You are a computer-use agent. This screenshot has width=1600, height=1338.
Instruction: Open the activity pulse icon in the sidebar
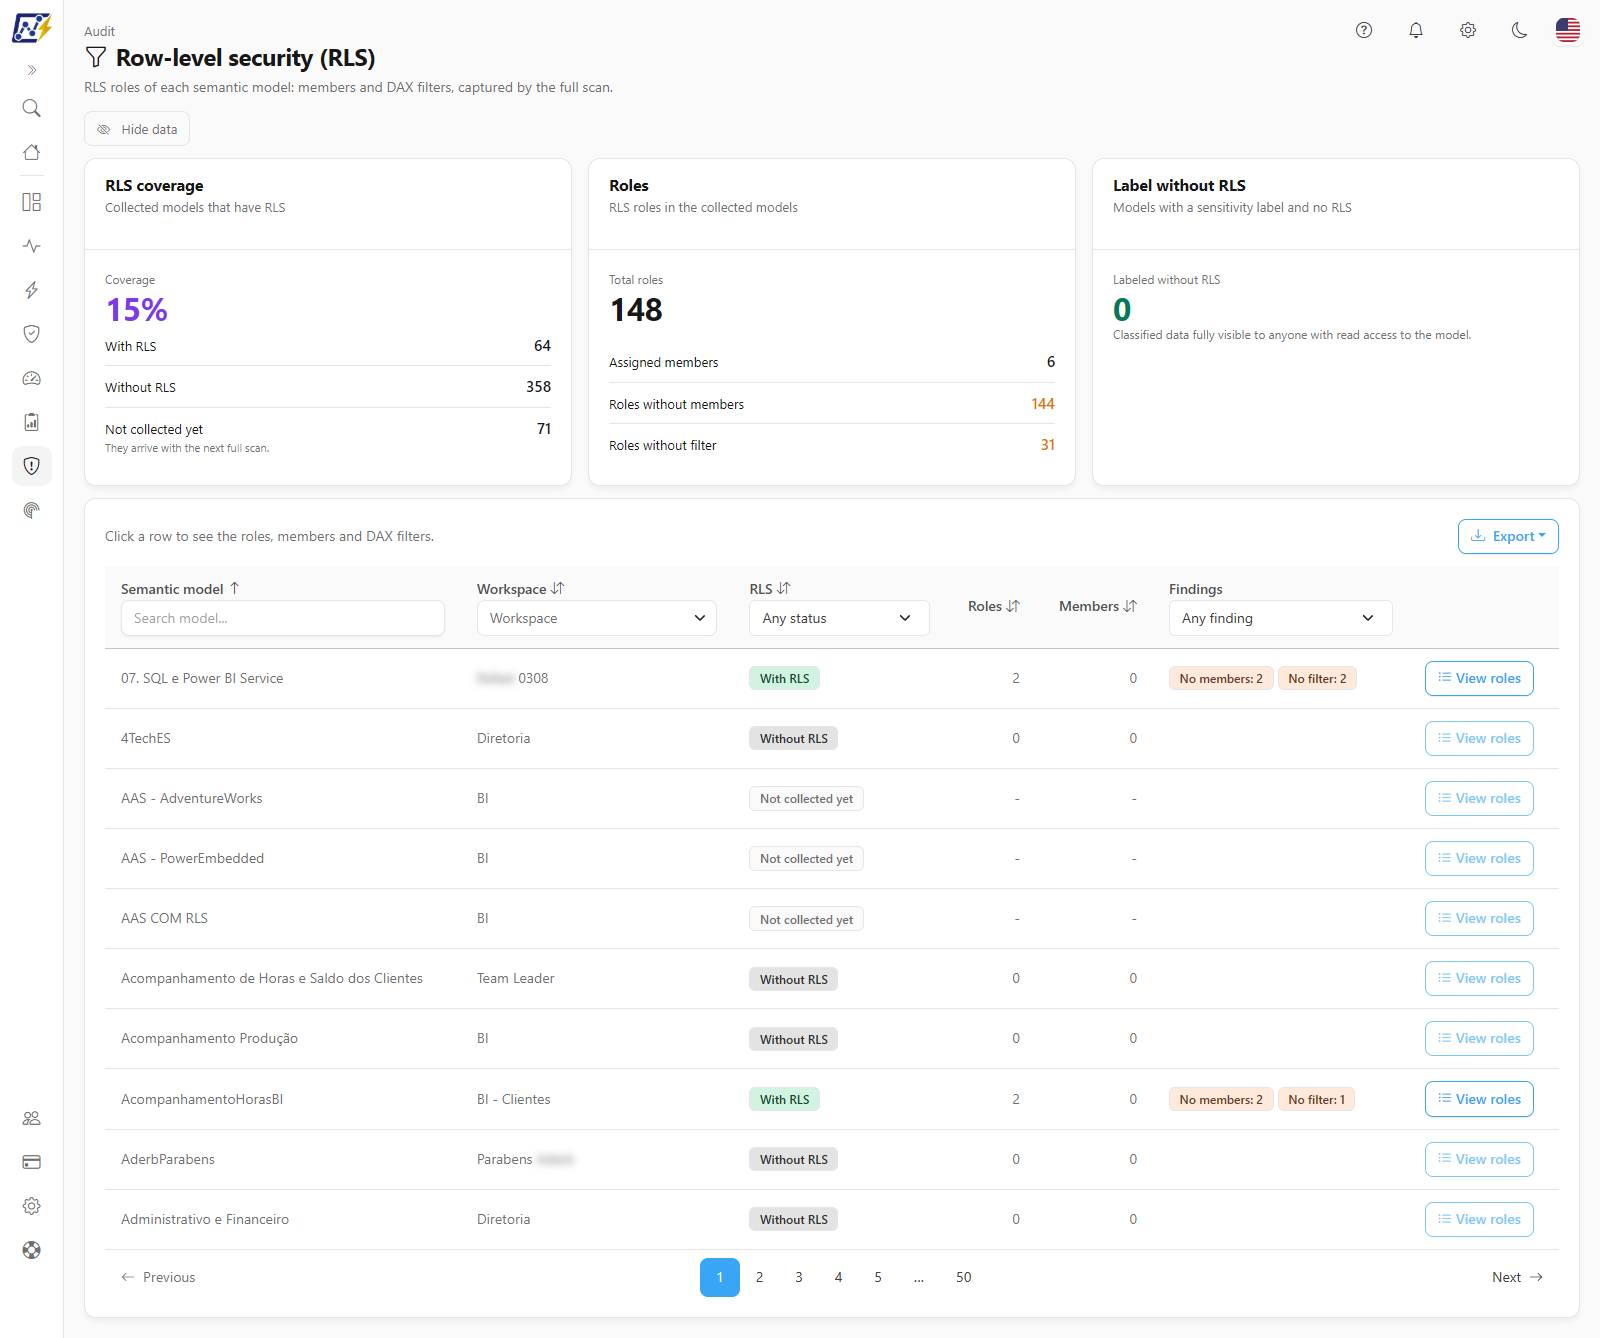click(x=32, y=246)
